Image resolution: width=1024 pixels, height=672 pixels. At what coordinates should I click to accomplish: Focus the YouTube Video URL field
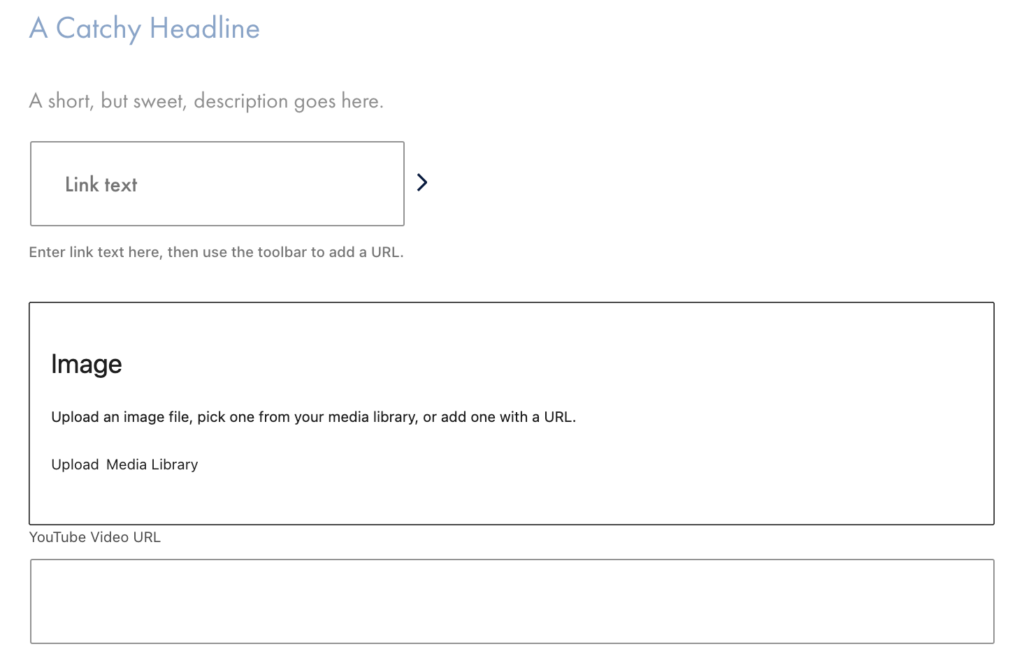coord(512,601)
